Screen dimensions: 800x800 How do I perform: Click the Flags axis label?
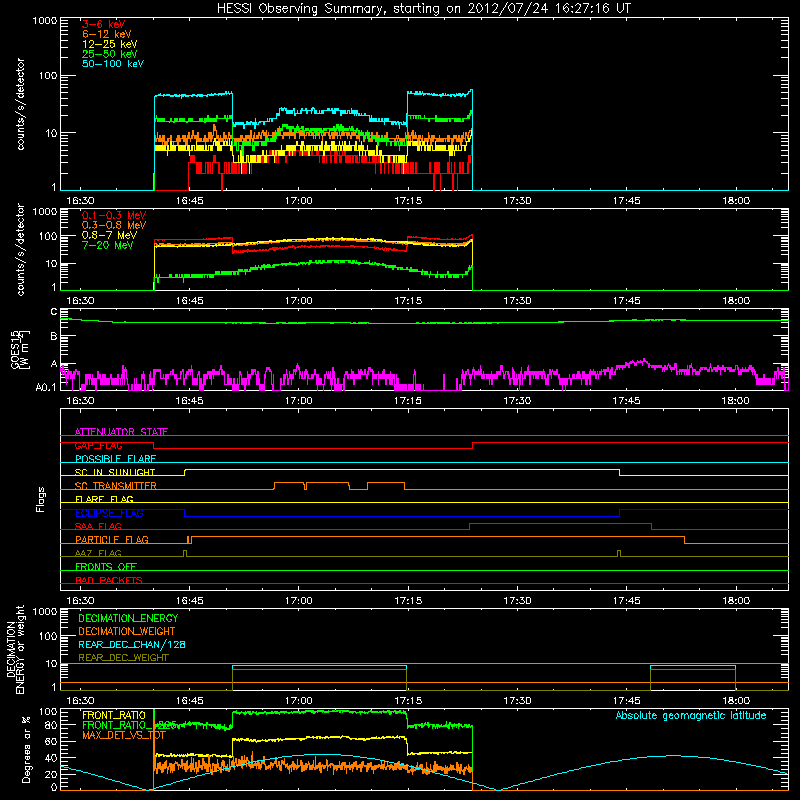(x=41, y=499)
